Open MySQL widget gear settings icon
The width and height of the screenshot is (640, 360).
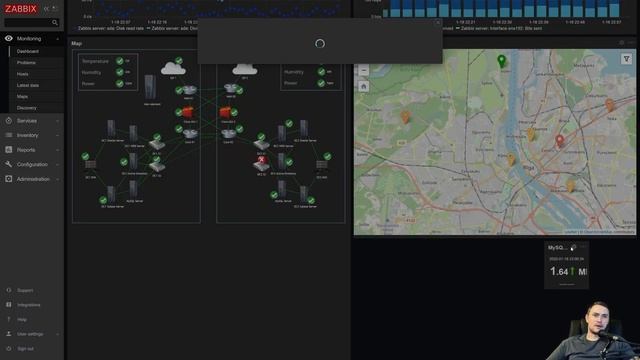pyautogui.click(x=573, y=247)
